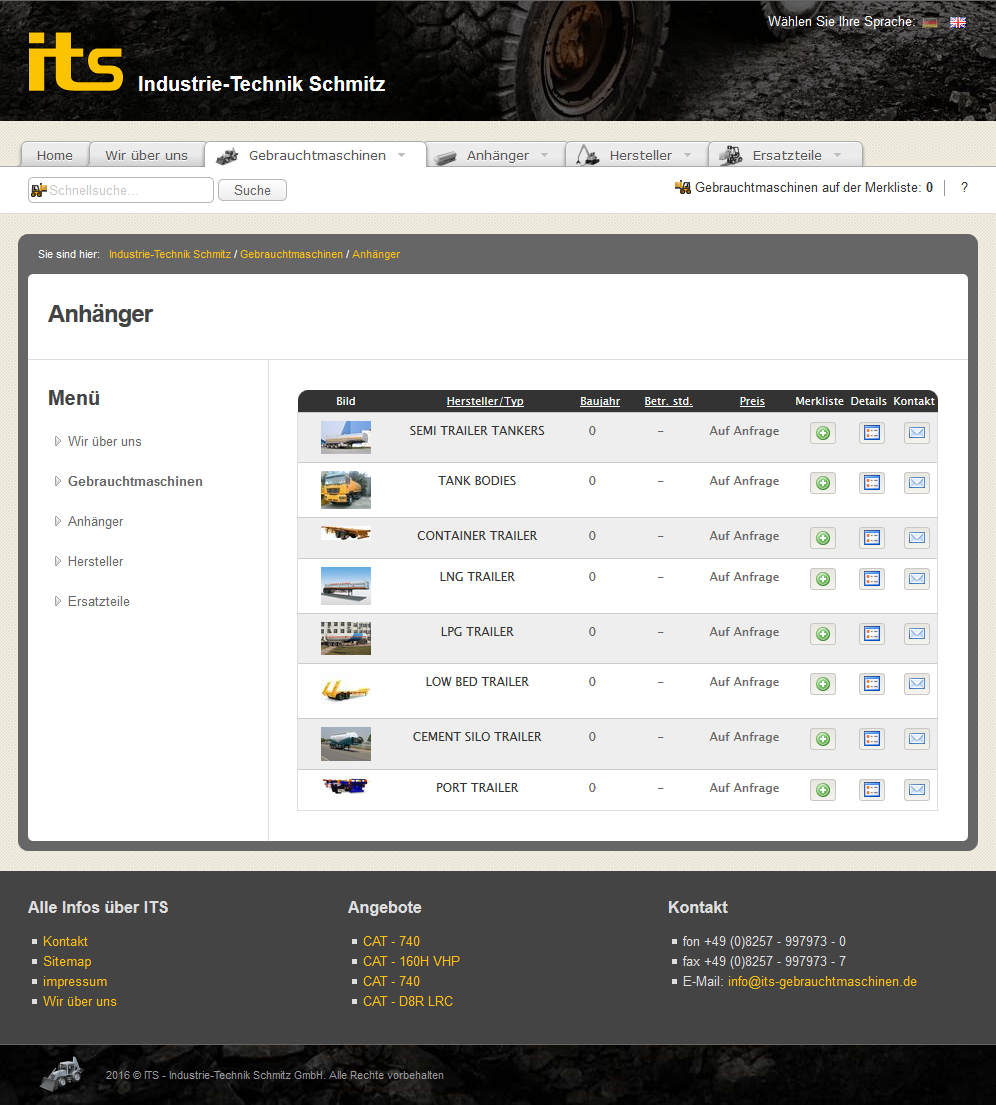View details icon for LNG TRAILER
Screen dimensions: 996x1105
[x=872, y=579]
